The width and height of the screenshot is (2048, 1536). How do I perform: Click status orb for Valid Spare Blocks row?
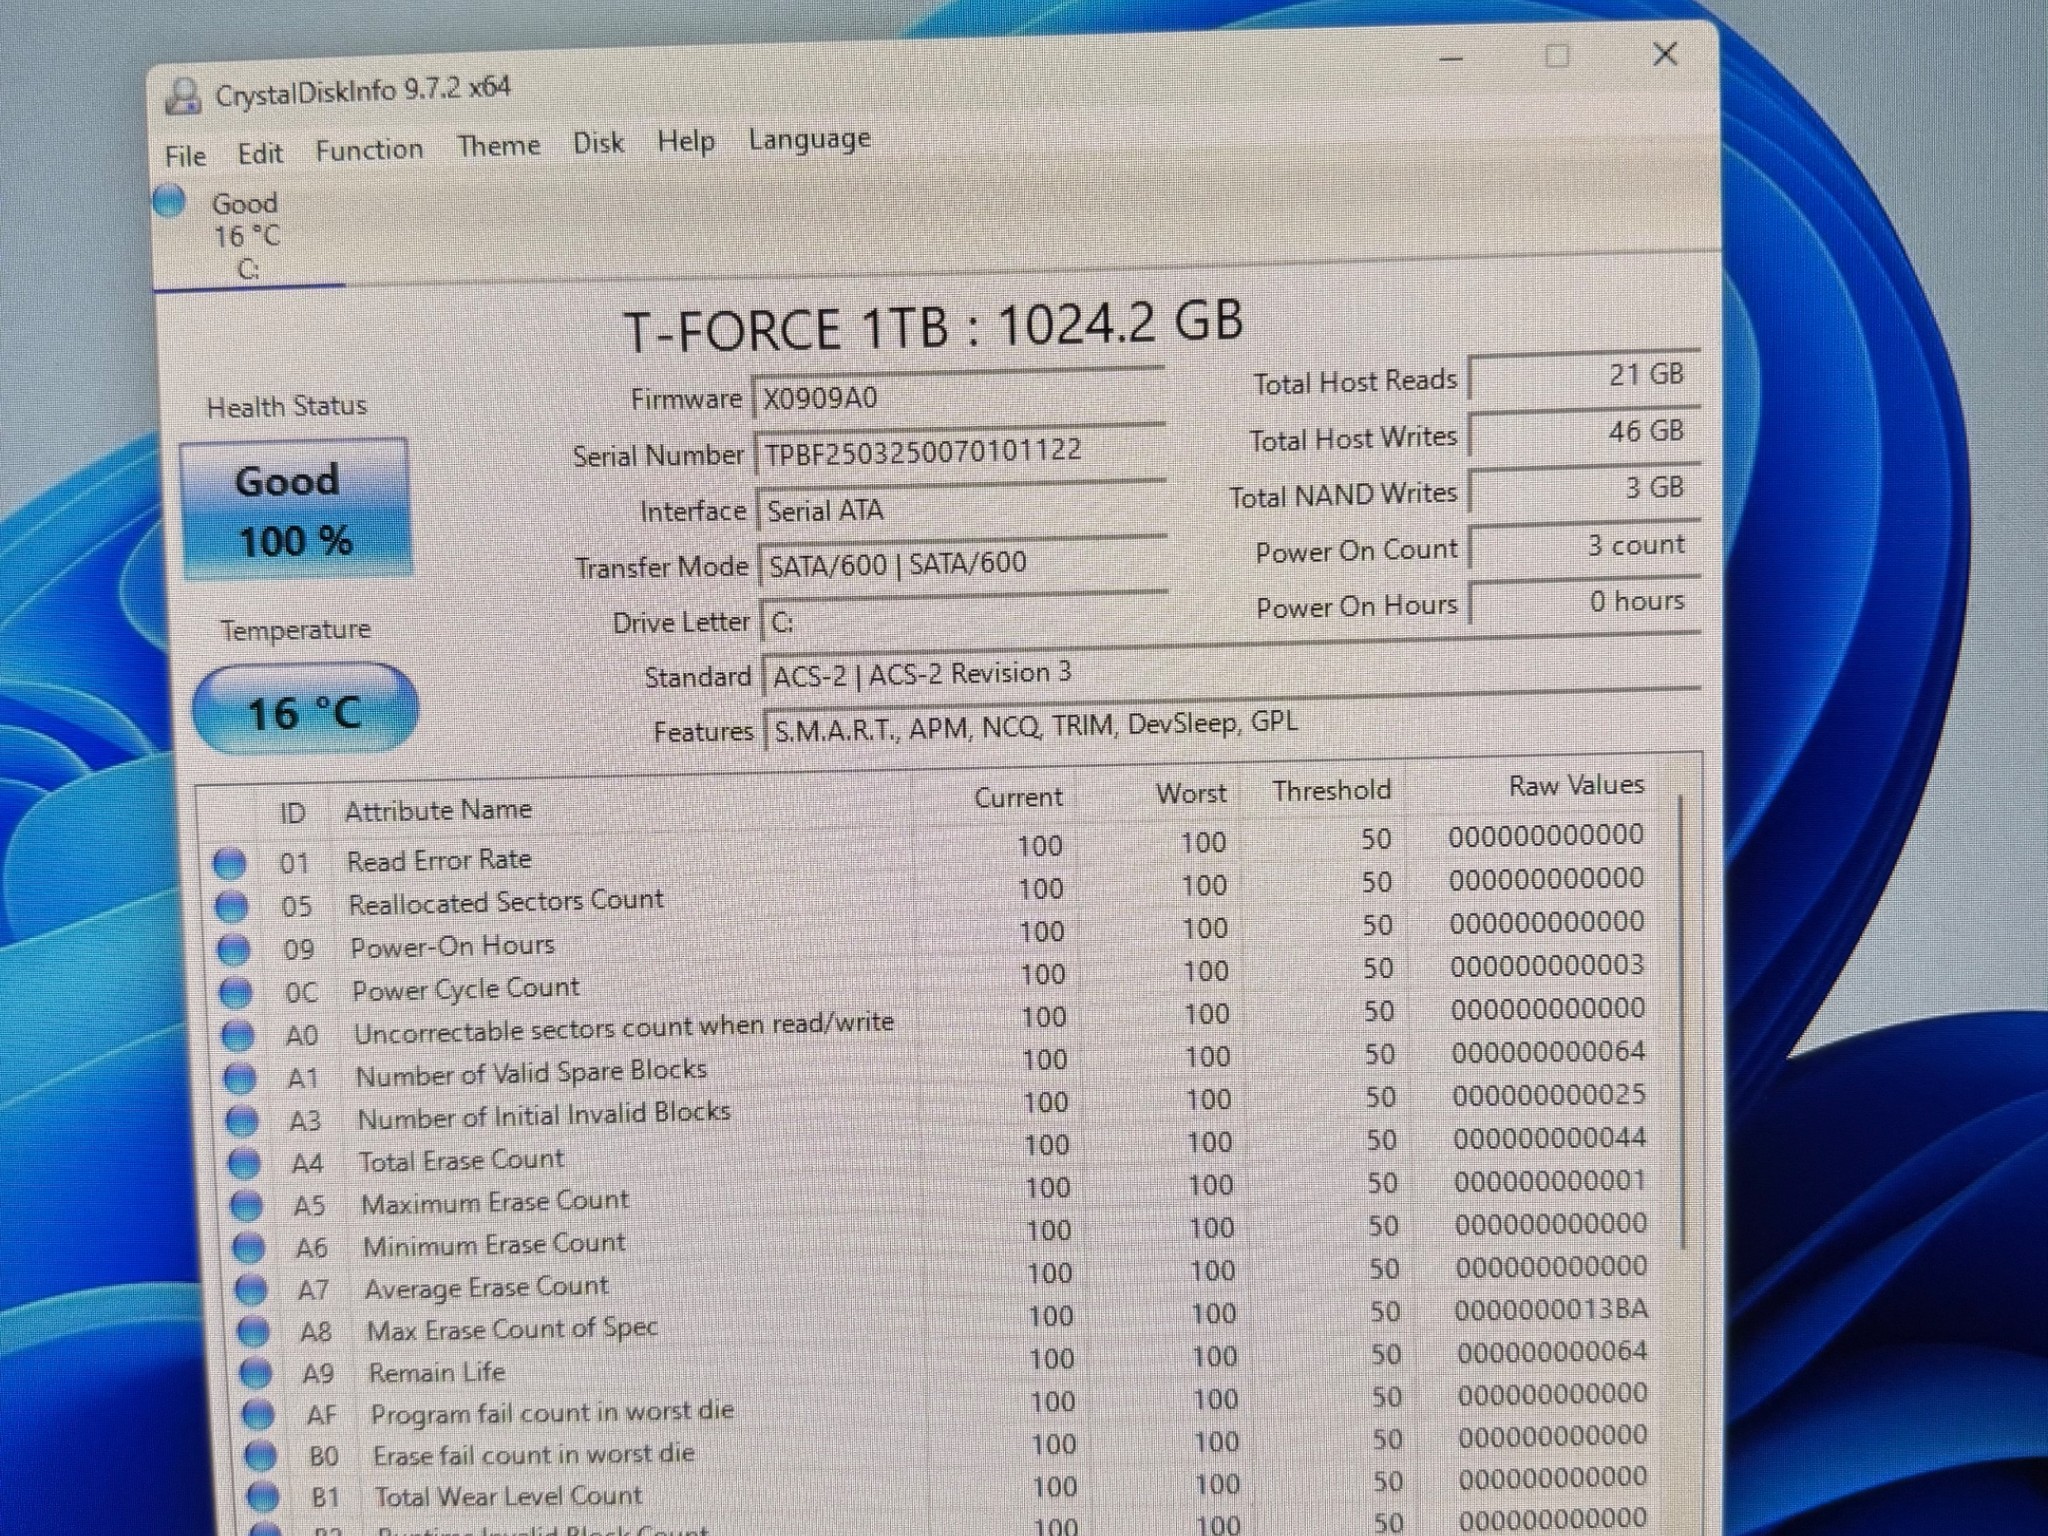[x=240, y=1078]
